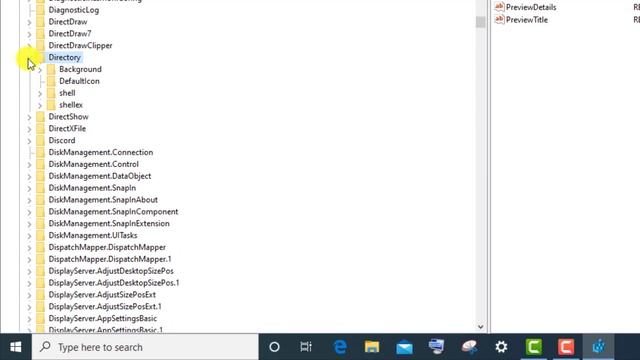Expand the shell subkey
640x360 pixels.
pyautogui.click(x=40, y=93)
